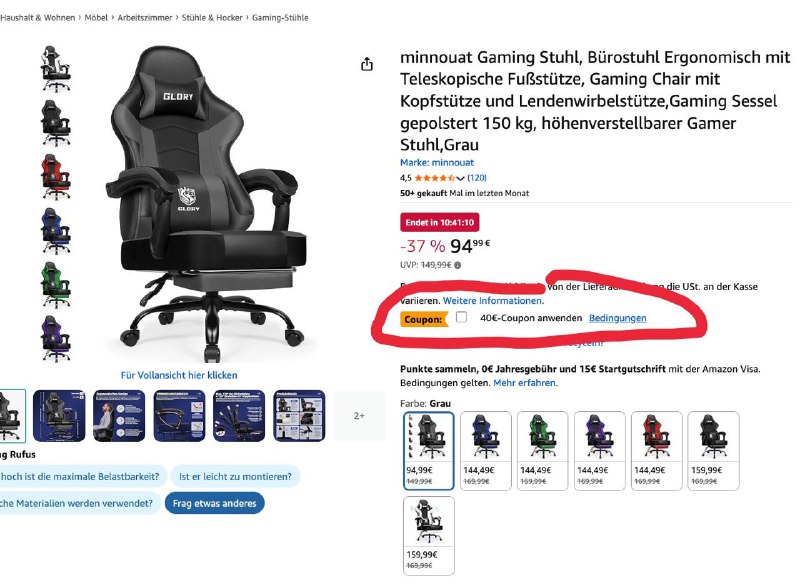Open Marke: minnouat brand link

(x=437, y=163)
